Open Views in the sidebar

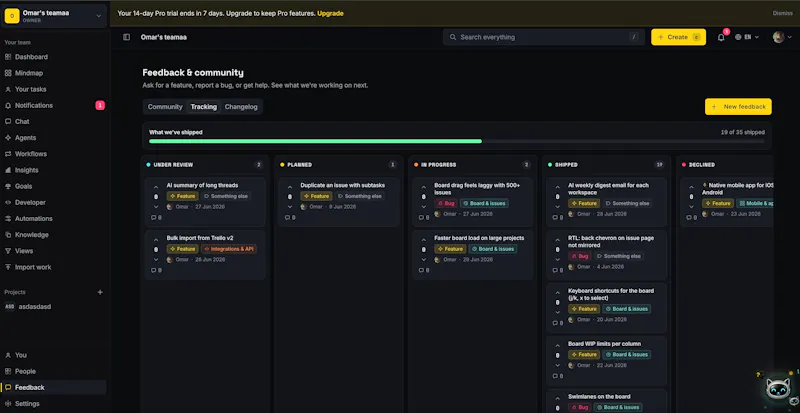click(54, 251)
